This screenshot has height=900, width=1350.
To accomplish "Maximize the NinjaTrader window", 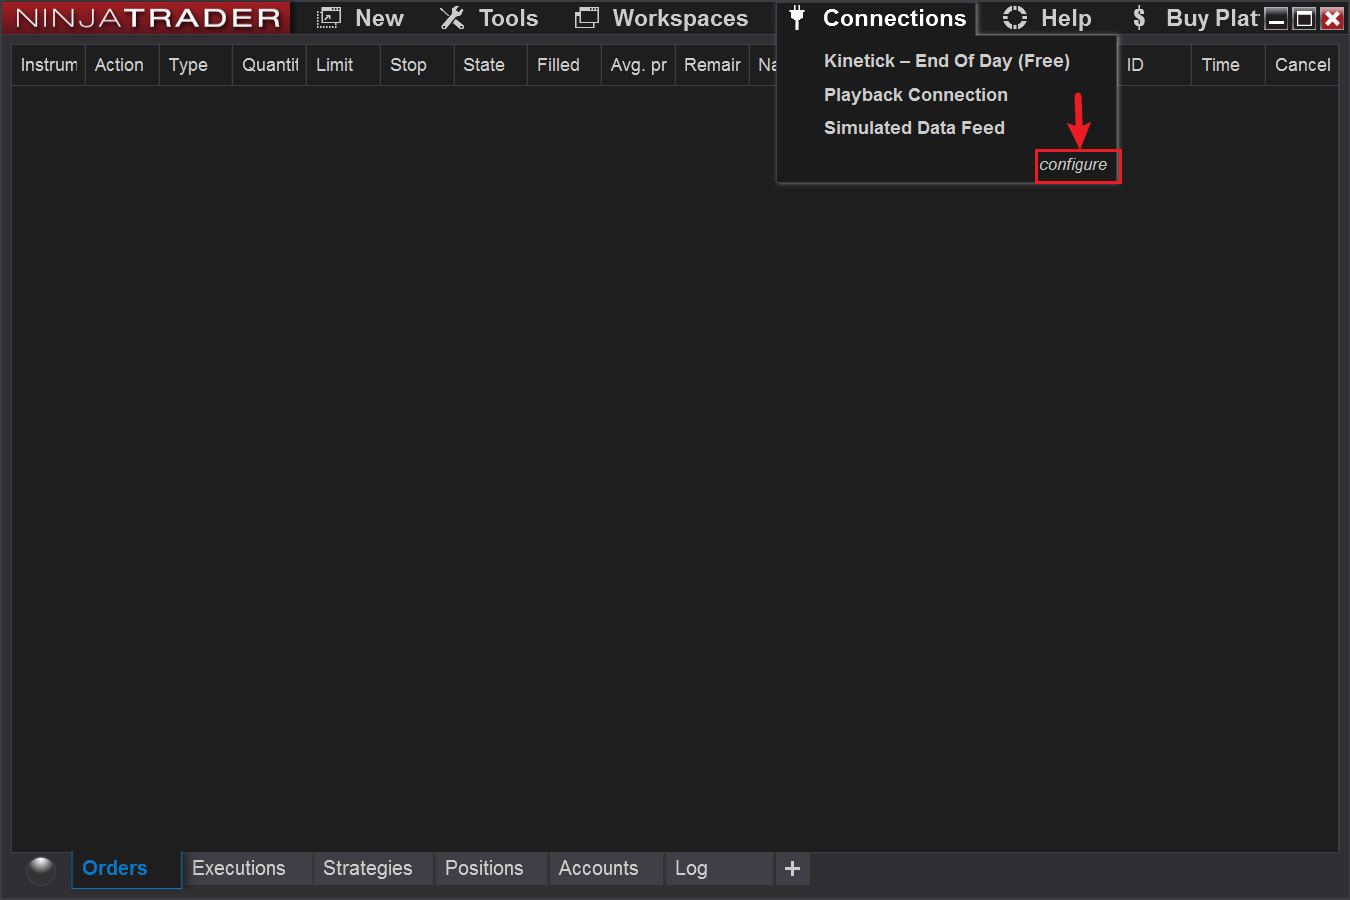I will click(x=1304, y=18).
